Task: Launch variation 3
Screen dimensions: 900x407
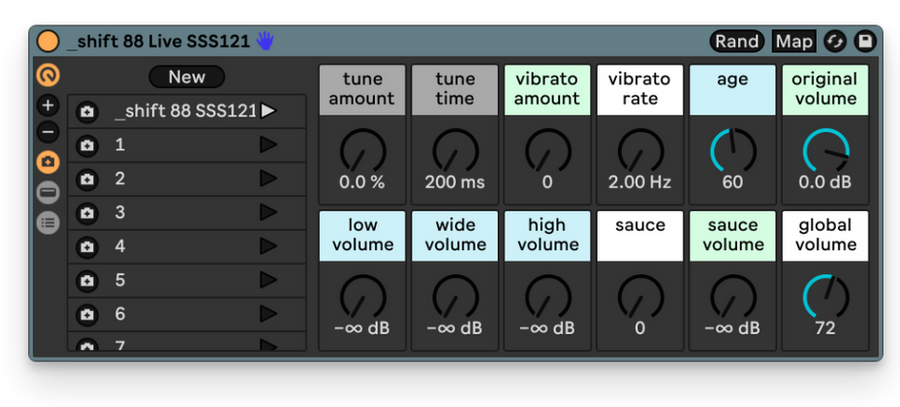Action: coord(268,212)
